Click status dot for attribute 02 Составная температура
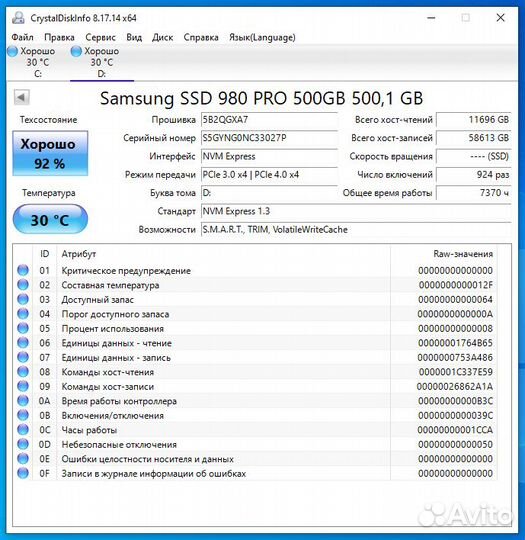 [23, 284]
